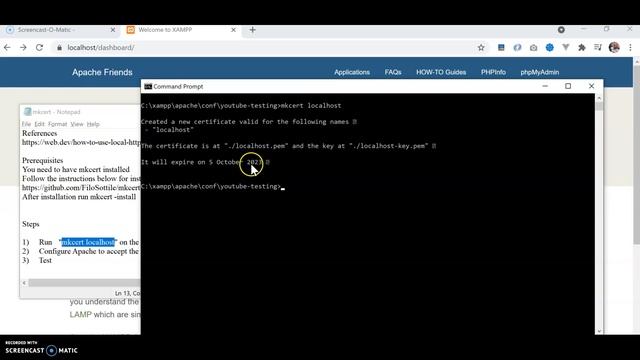Click the funnel-shaped extension icon

pyautogui.click(x=566, y=48)
